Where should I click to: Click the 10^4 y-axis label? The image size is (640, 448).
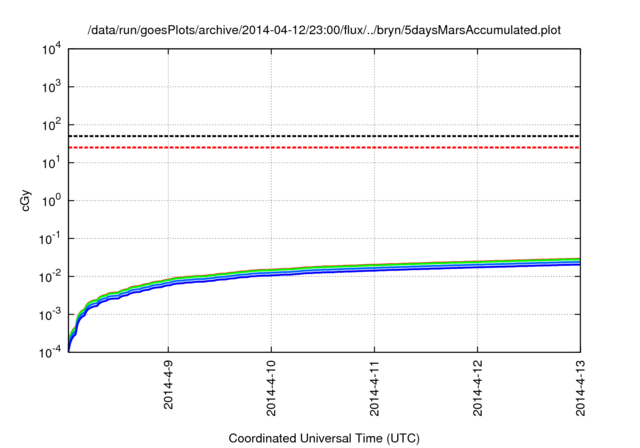[x=52, y=49]
